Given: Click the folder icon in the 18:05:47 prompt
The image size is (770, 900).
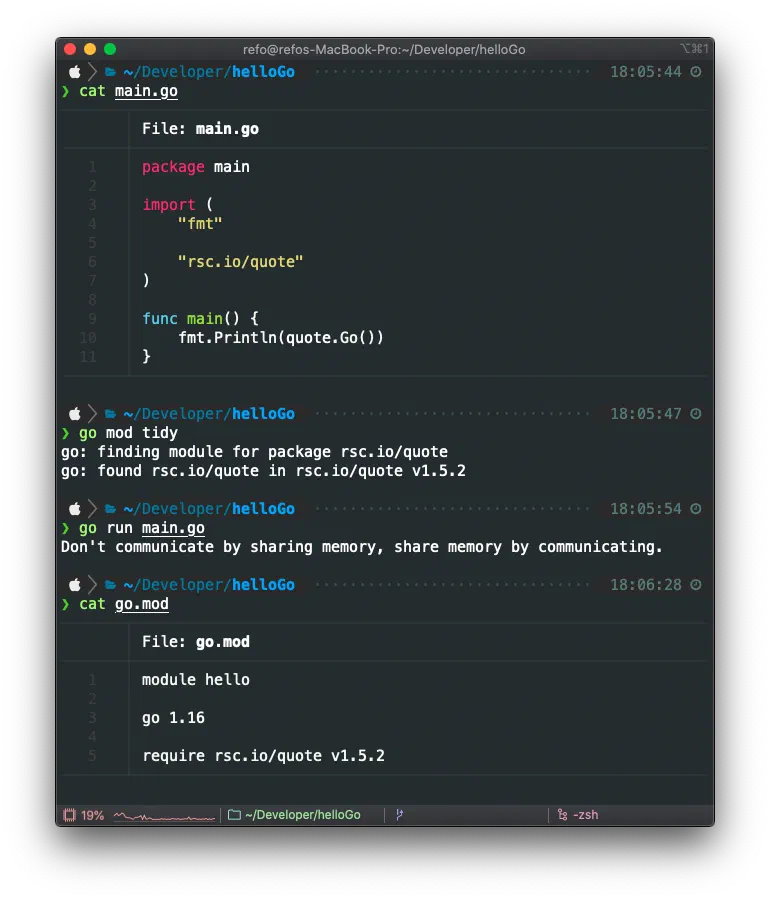Looking at the screenshot, I should click(x=111, y=414).
